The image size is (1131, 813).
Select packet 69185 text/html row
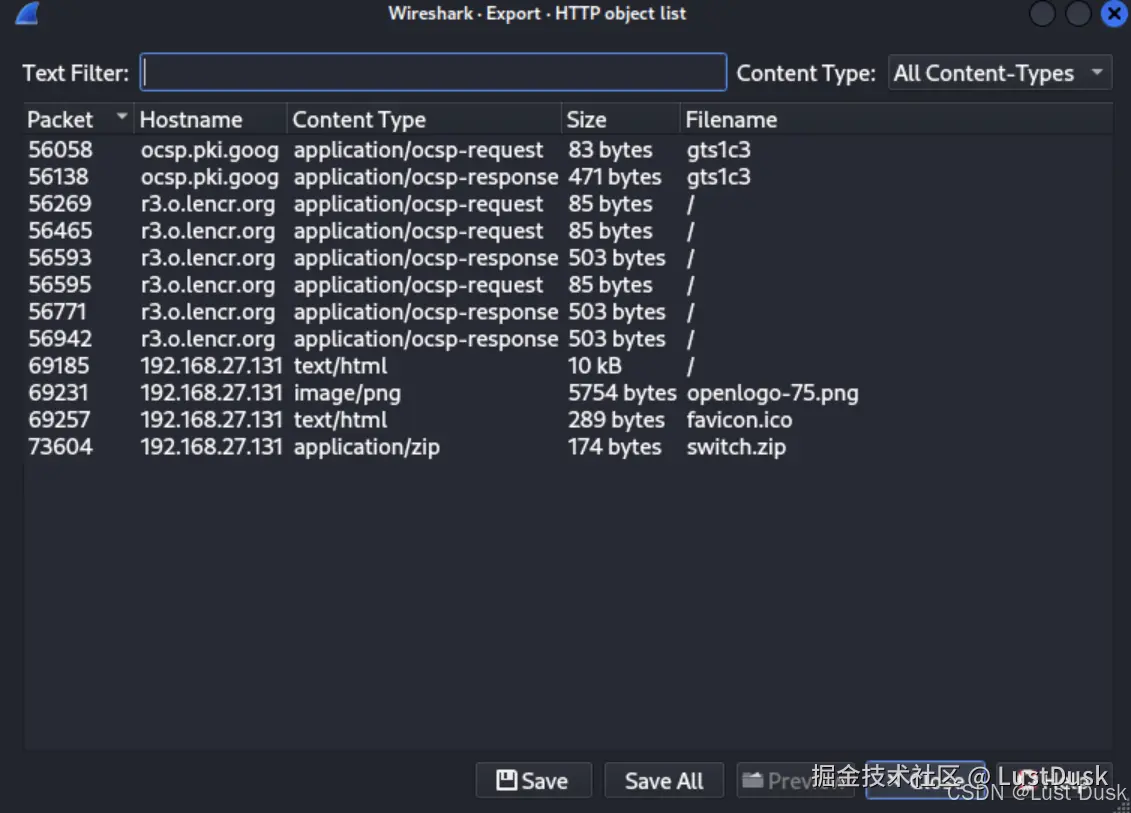coord(568,366)
